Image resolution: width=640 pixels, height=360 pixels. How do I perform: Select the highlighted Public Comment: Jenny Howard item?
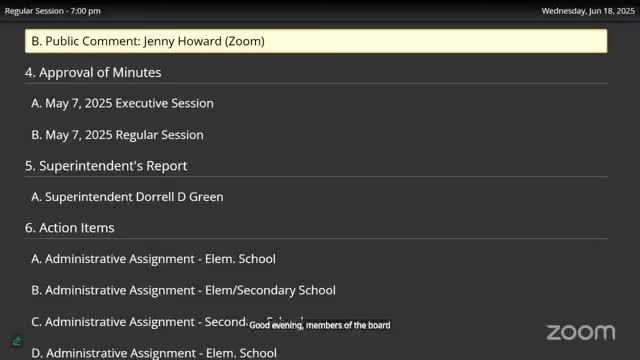(316, 41)
